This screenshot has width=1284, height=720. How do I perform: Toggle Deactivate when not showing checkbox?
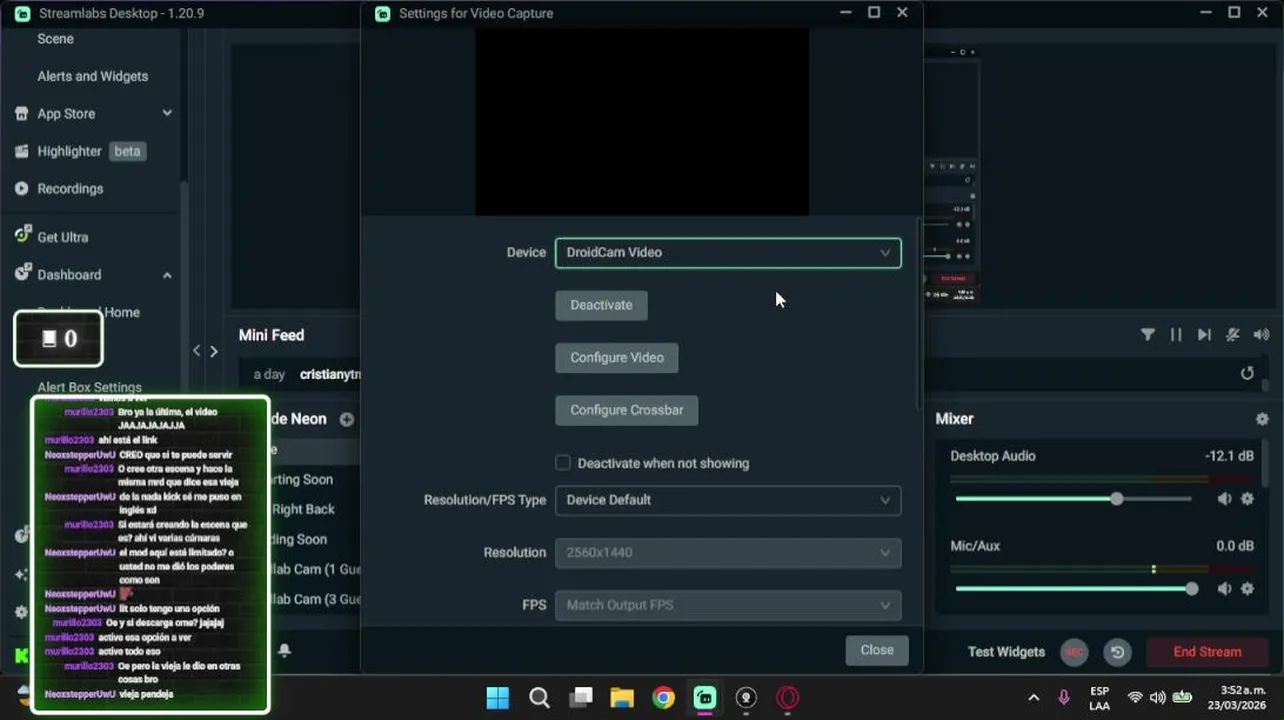[x=563, y=463]
